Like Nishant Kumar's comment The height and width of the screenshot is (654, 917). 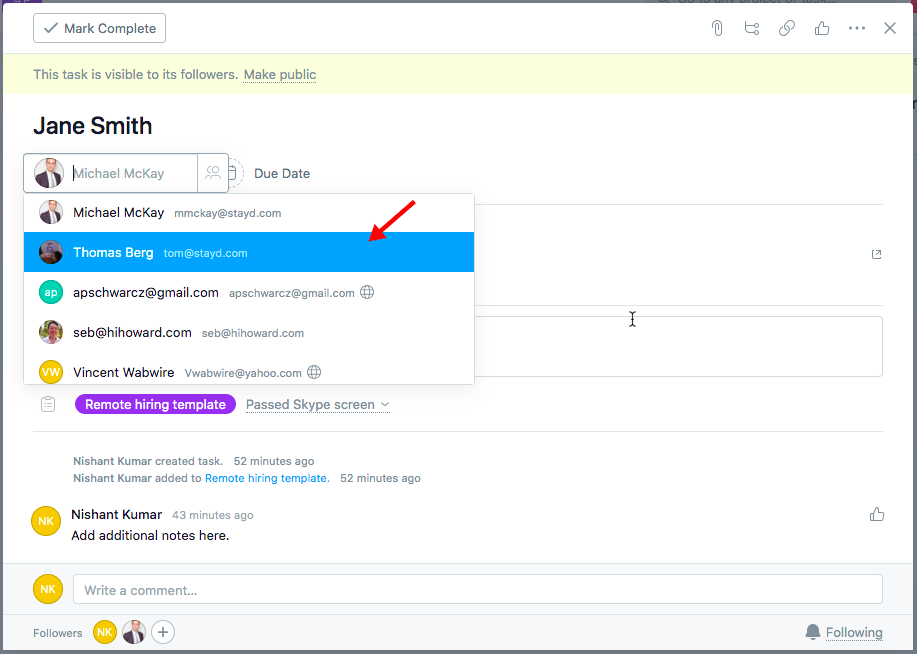pyautogui.click(x=876, y=514)
